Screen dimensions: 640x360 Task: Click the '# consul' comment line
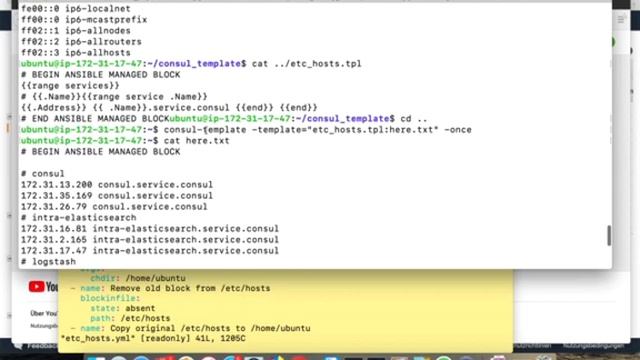point(43,174)
